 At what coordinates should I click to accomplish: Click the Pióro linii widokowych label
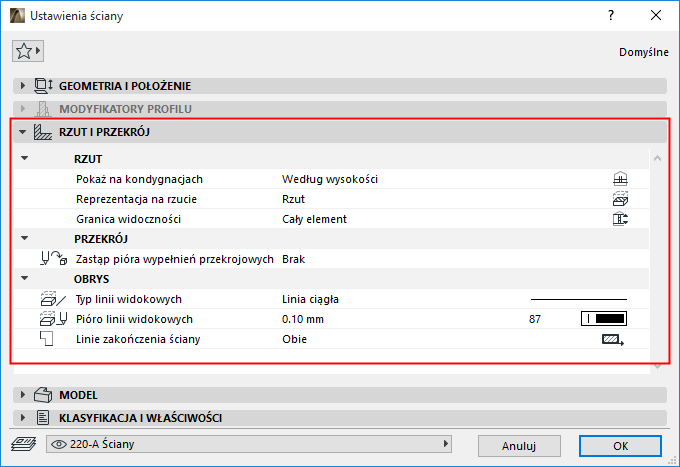pyautogui.click(x=134, y=319)
